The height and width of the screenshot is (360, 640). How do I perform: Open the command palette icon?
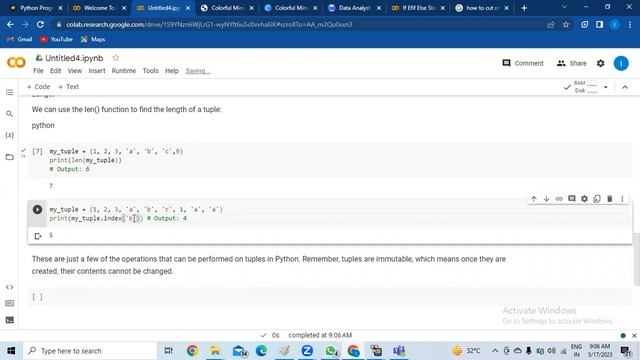pyautogui.click(x=9, y=303)
